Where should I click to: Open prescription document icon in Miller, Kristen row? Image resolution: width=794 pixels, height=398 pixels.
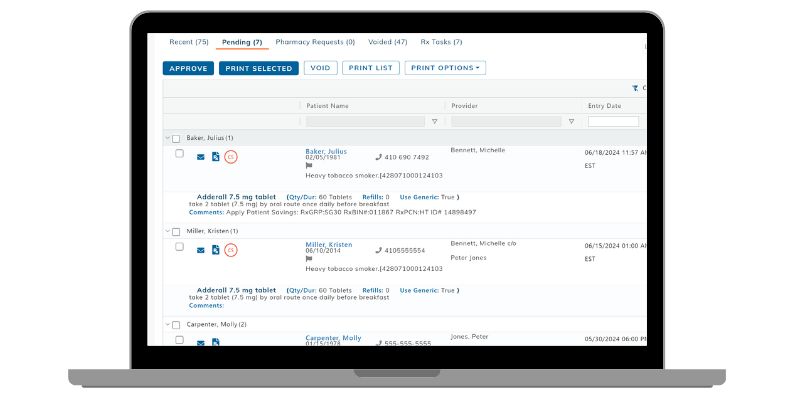(x=216, y=250)
